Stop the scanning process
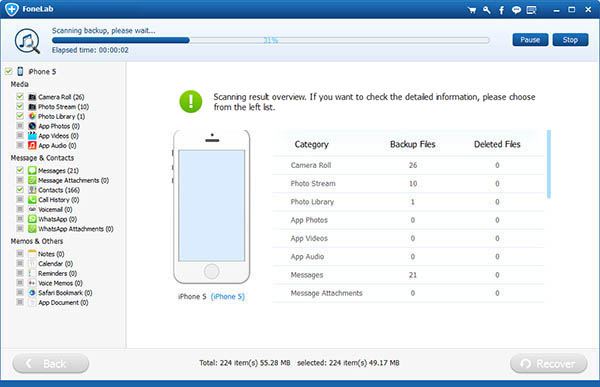Image resolution: width=600 pixels, height=387 pixels. 570,40
